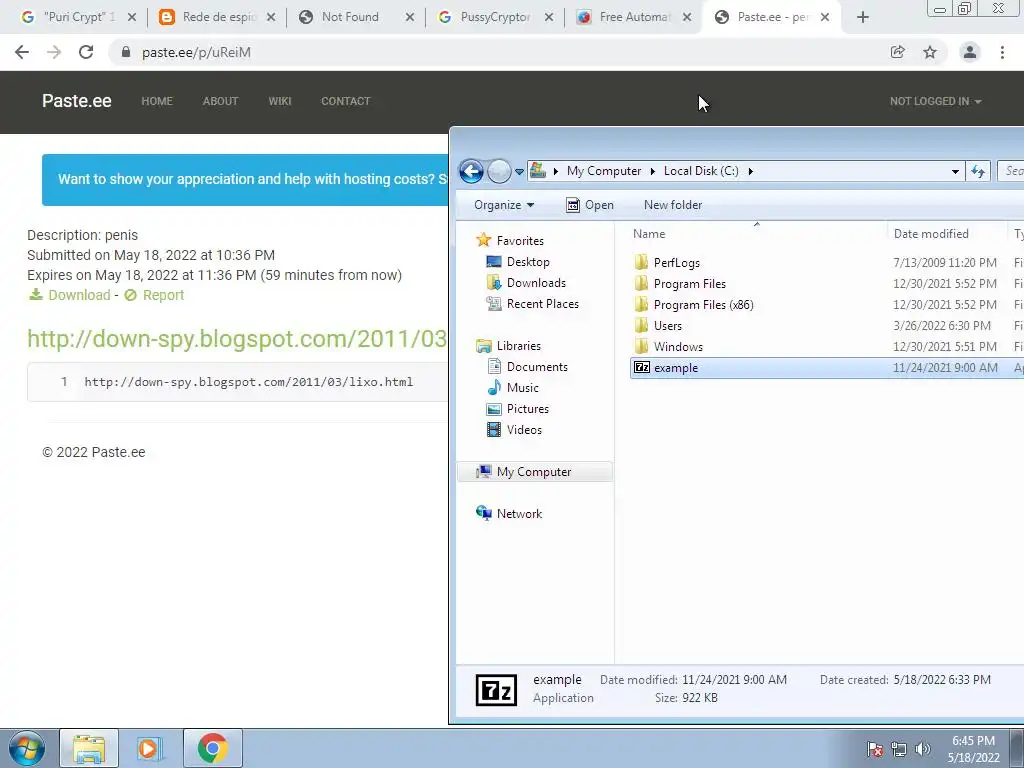Report this paste
Screen dimensions: 1024x768
[x=154, y=295]
